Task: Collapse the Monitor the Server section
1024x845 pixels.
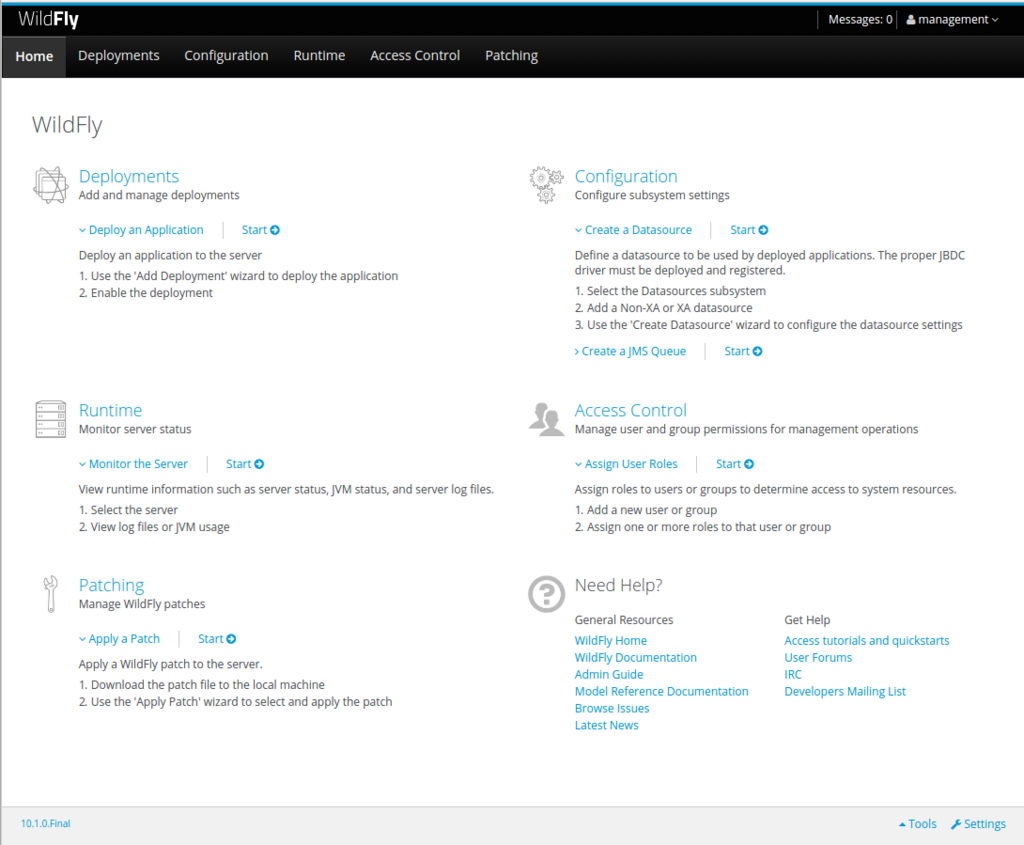Action: 133,464
